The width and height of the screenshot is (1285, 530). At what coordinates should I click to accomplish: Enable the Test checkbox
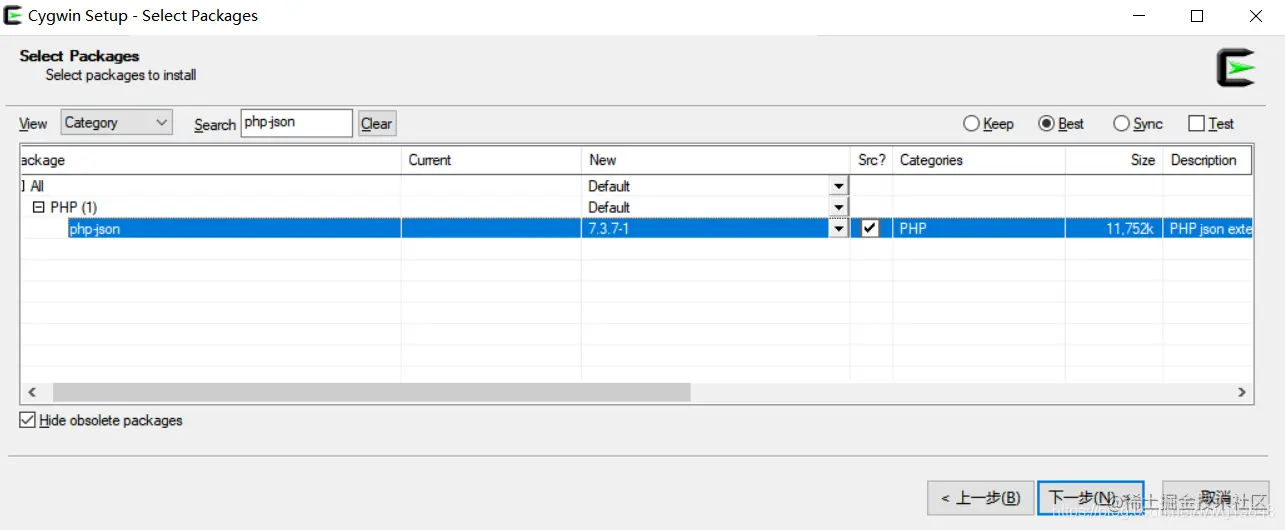1196,124
